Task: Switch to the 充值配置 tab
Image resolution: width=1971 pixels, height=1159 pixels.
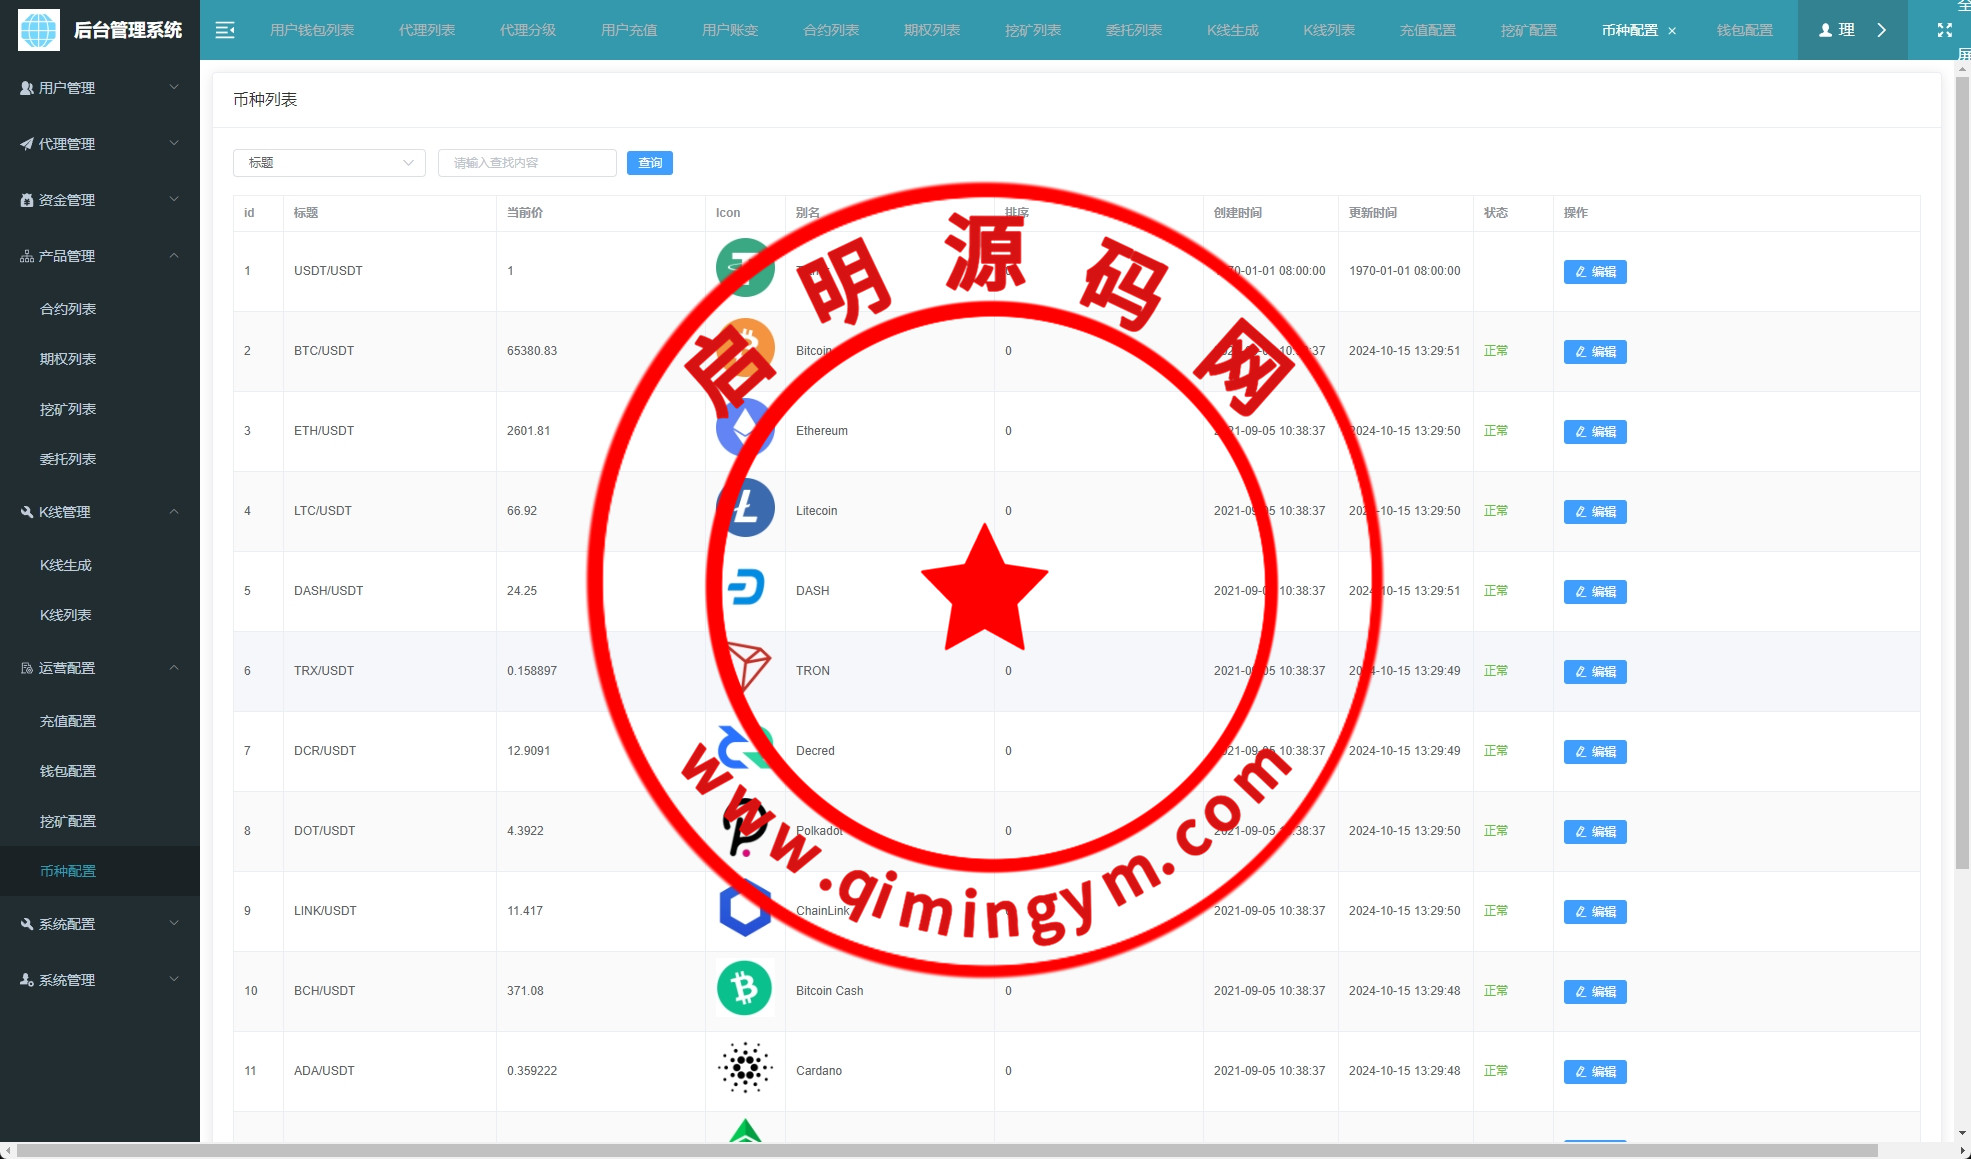Action: coord(1427,30)
